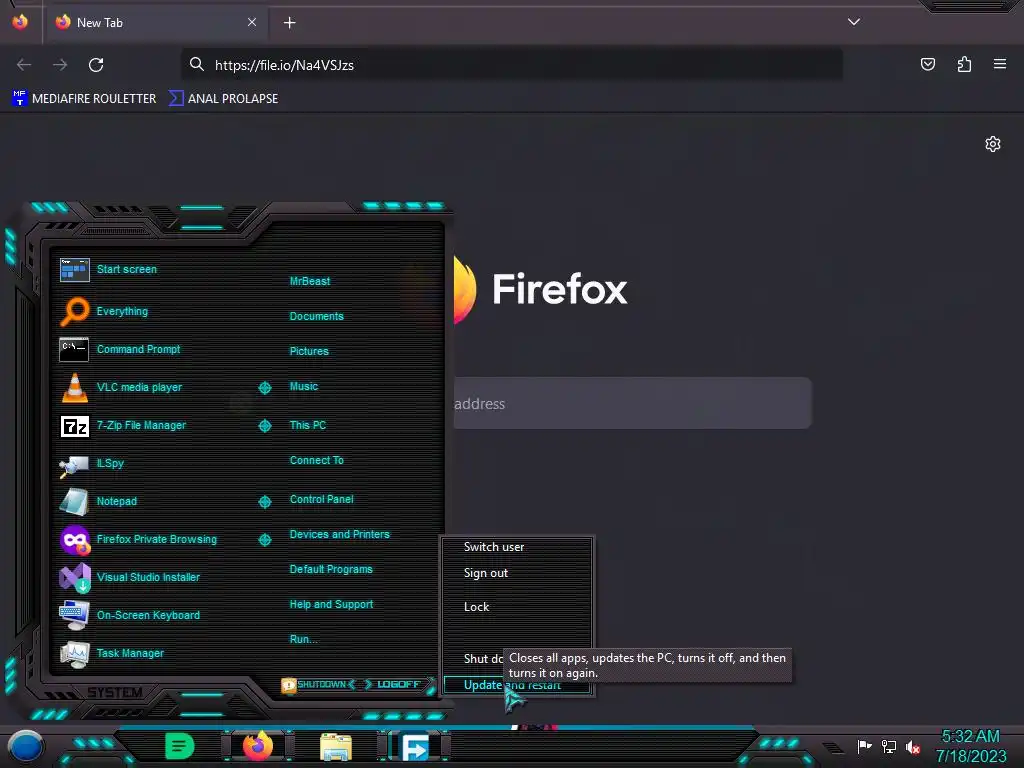Open Firefox Private Browsing mask icon
This screenshot has width=1024, height=768.
coord(74,539)
